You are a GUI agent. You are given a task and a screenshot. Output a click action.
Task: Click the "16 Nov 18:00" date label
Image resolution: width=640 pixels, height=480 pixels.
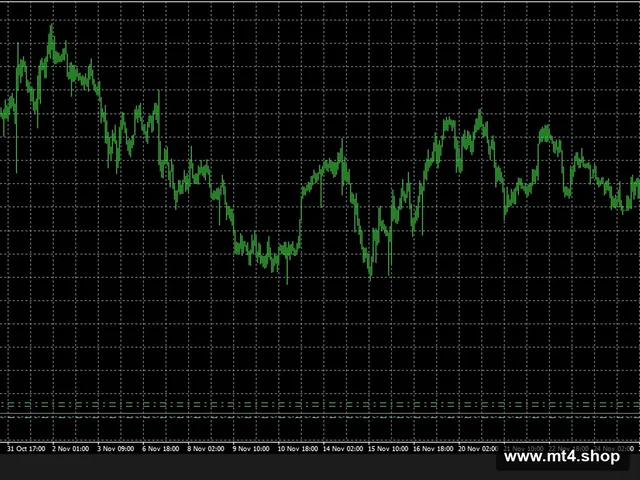pyautogui.click(x=433, y=449)
